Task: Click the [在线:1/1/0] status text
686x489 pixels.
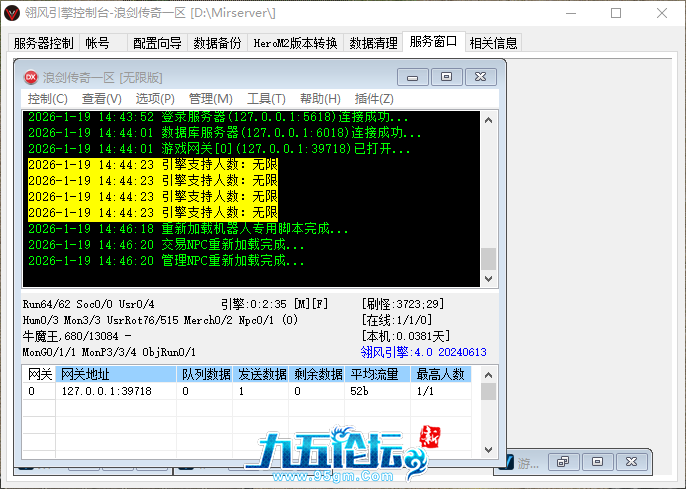Action: point(397,320)
